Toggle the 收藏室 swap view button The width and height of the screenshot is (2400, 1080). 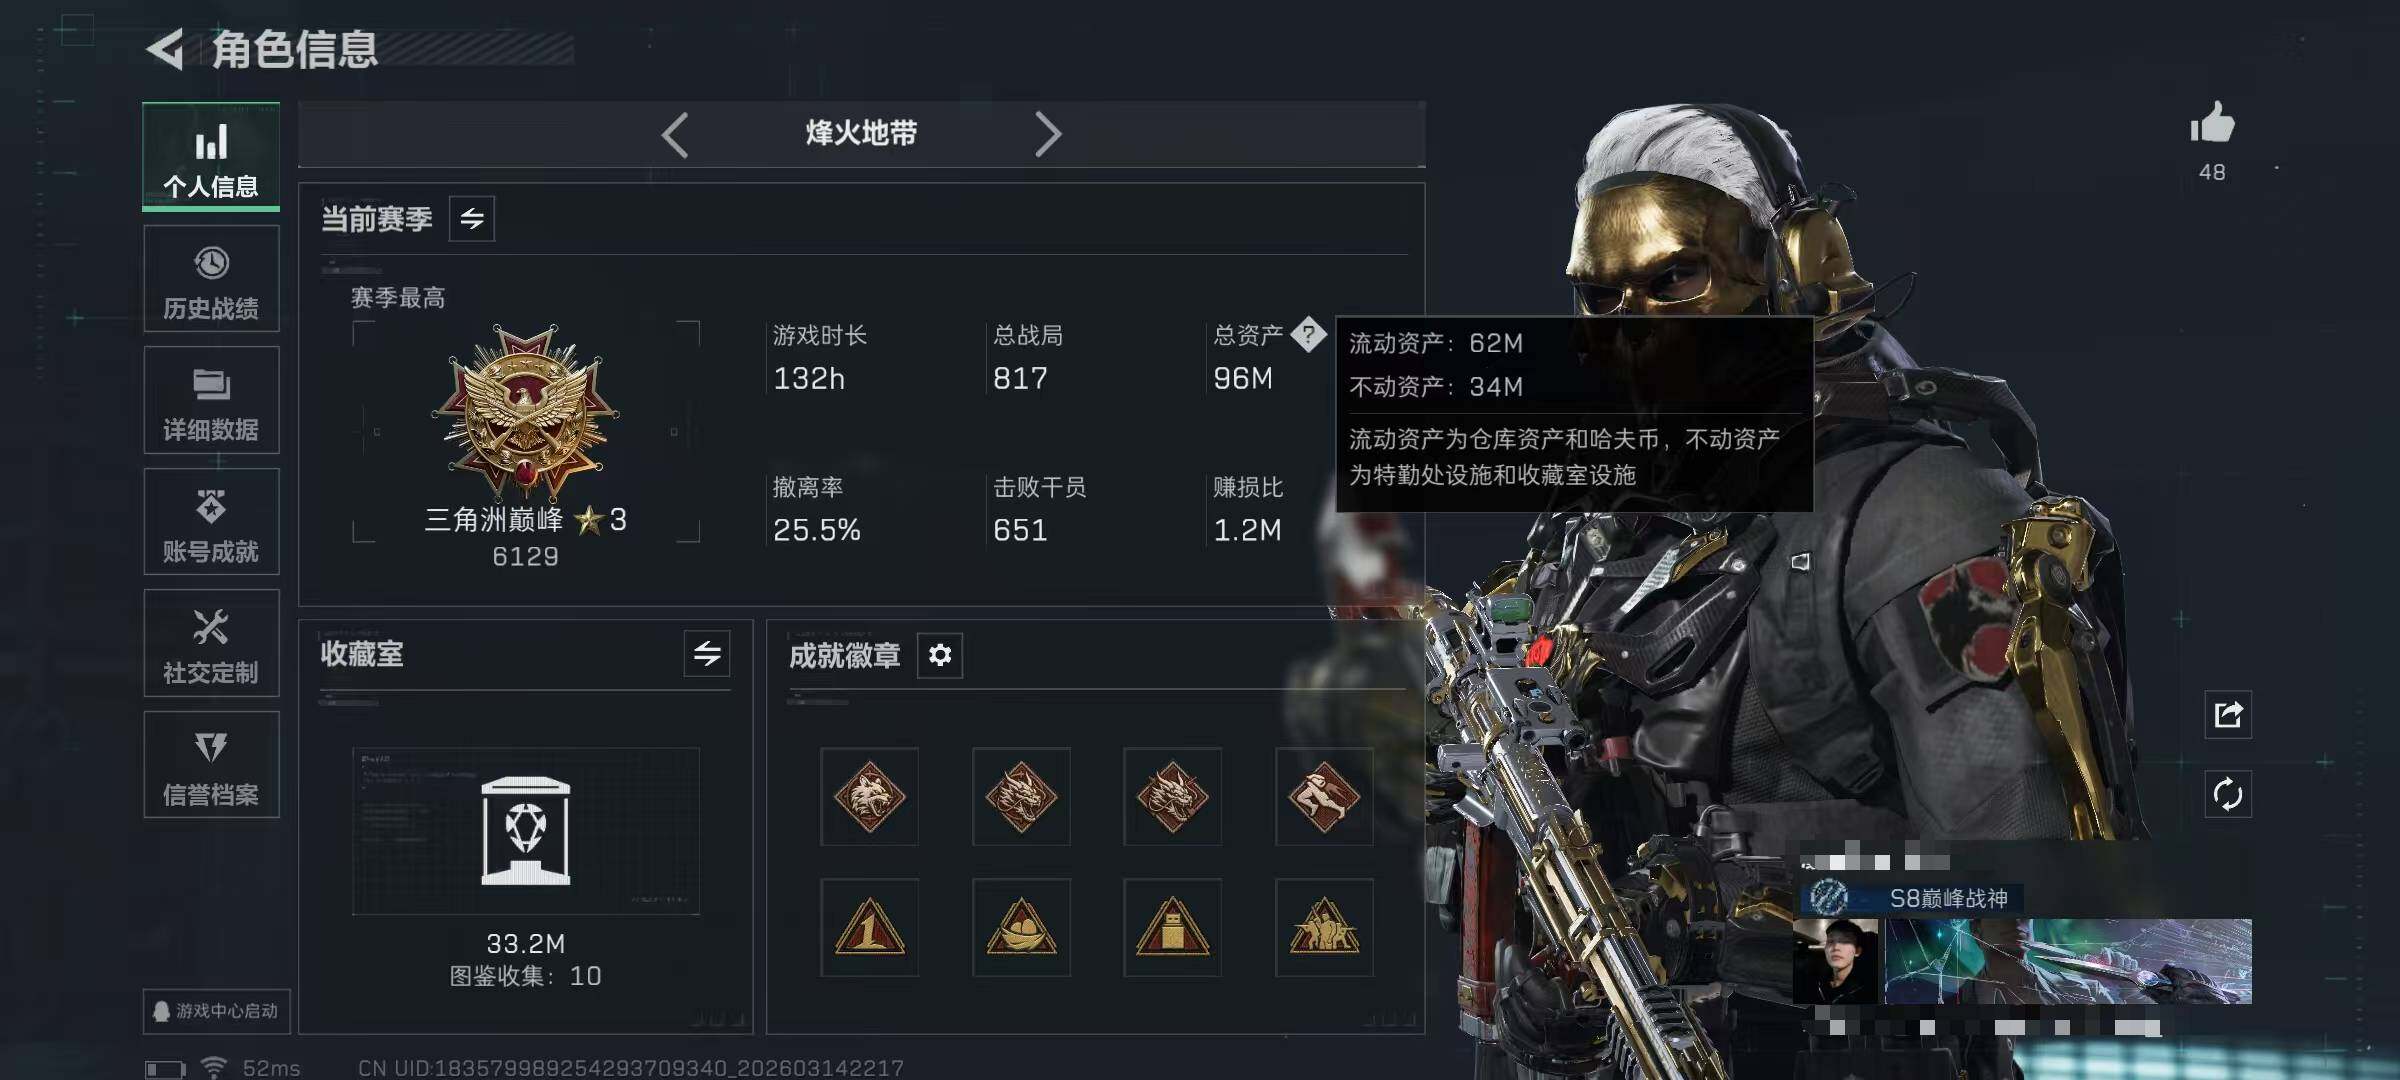coord(707,654)
